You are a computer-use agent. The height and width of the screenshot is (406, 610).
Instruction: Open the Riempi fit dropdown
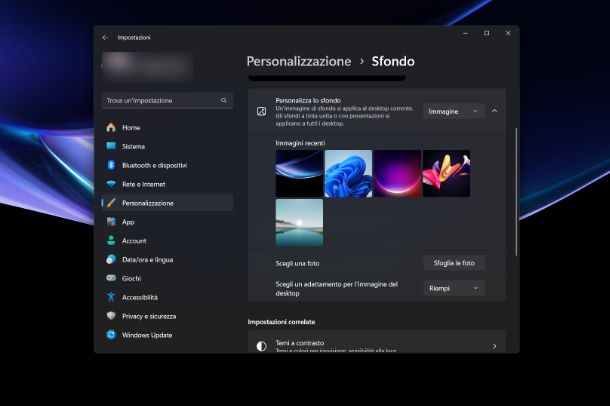[x=453, y=288]
